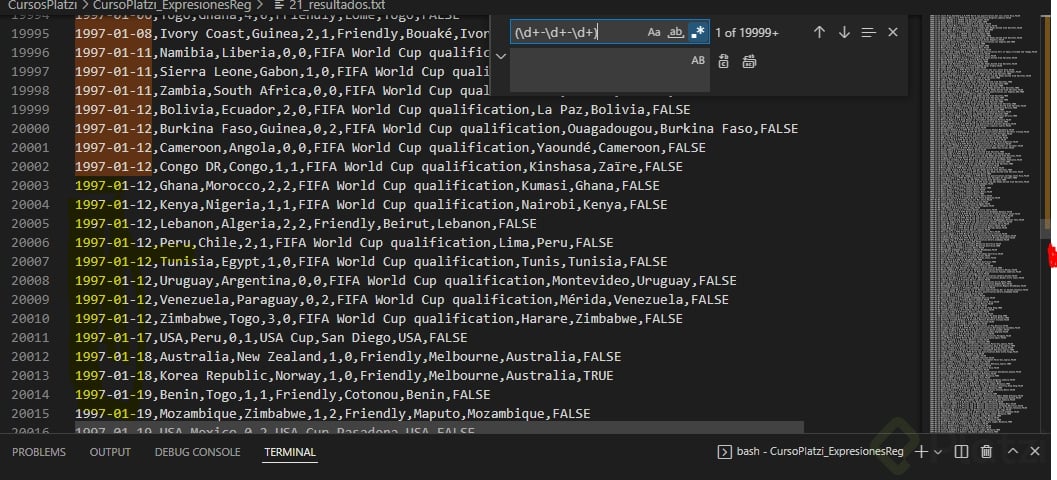Click the USA,Peru,0,1 USA Cup line
The width and height of the screenshot is (1057, 480).
[x=271, y=337]
